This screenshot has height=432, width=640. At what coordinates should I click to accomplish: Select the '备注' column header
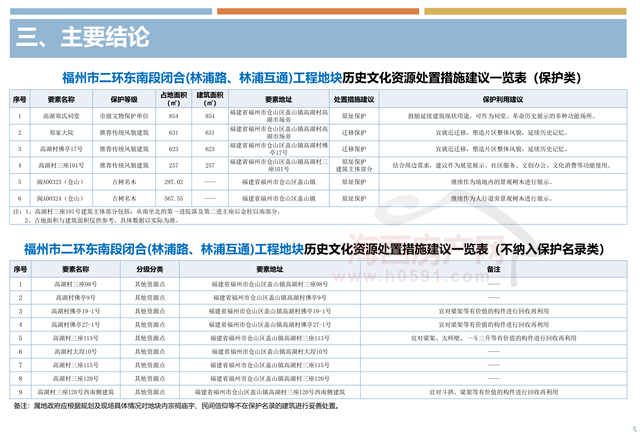tap(493, 269)
